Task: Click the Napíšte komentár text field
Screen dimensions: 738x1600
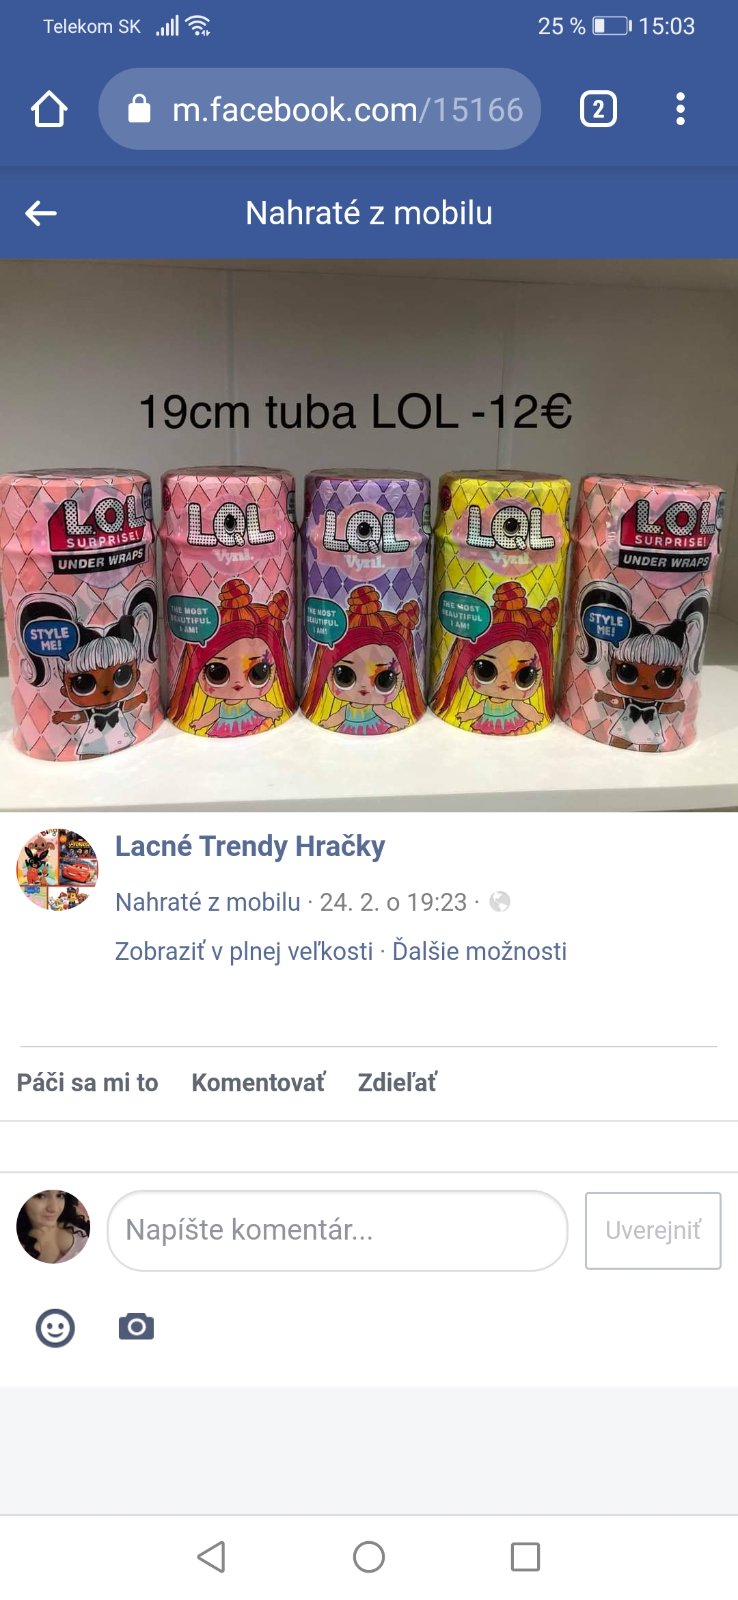Action: coord(338,1231)
